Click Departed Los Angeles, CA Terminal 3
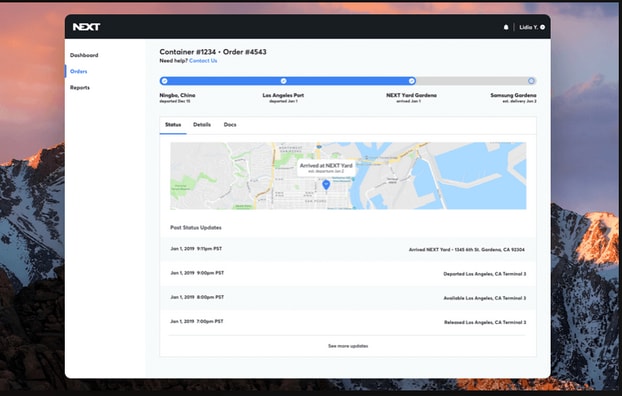 [x=485, y=274]
